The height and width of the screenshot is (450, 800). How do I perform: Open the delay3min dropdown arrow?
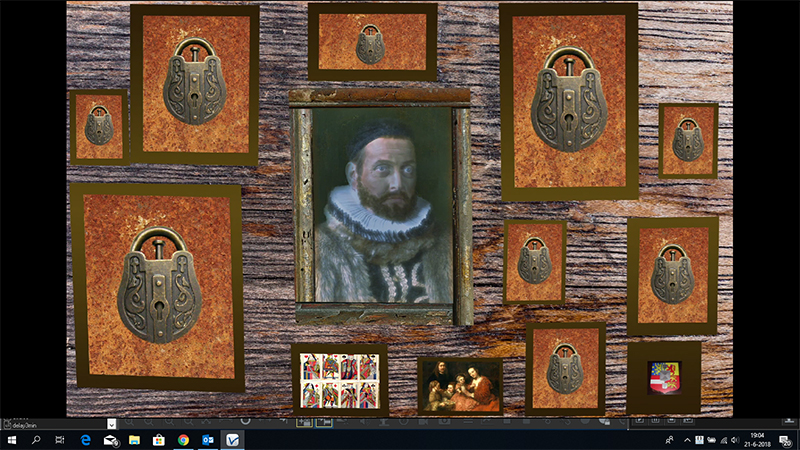pos(112,424)
